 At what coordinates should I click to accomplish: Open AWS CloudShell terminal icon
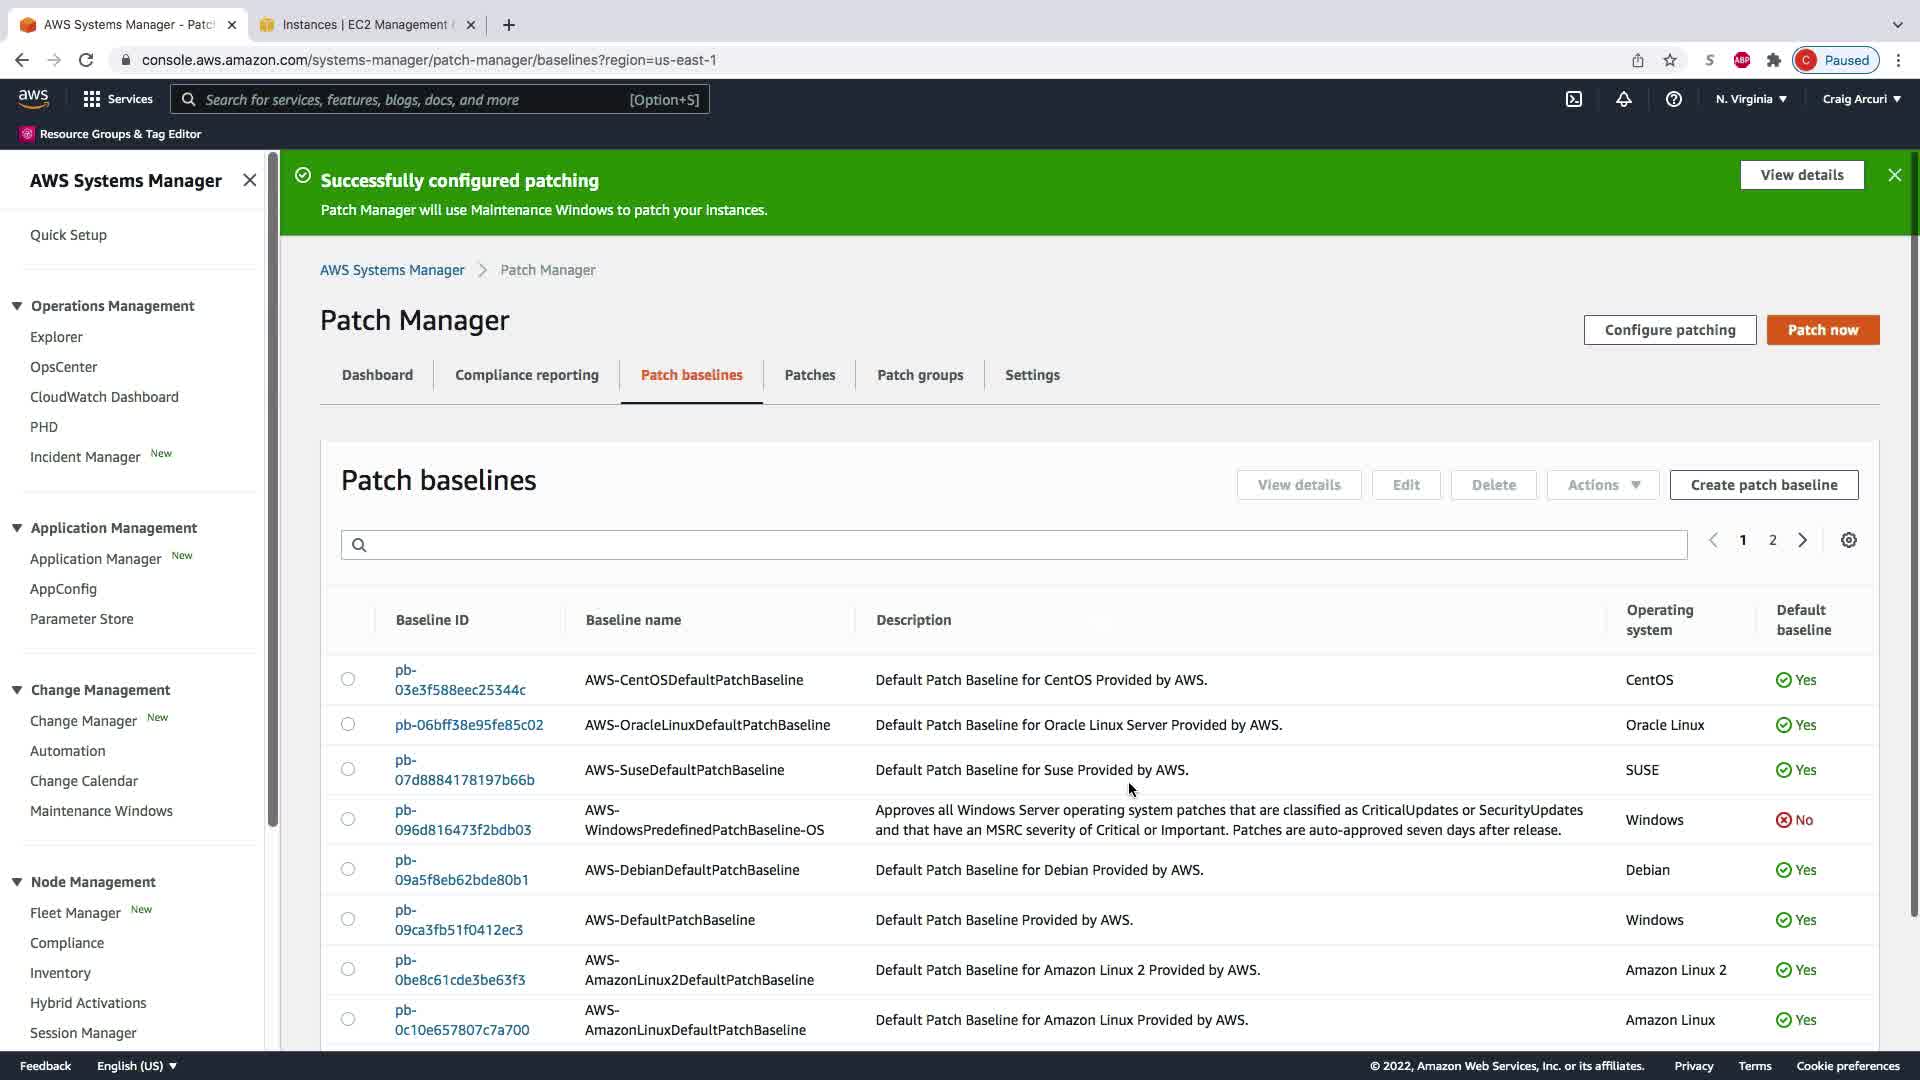(x=1573, y=99)
